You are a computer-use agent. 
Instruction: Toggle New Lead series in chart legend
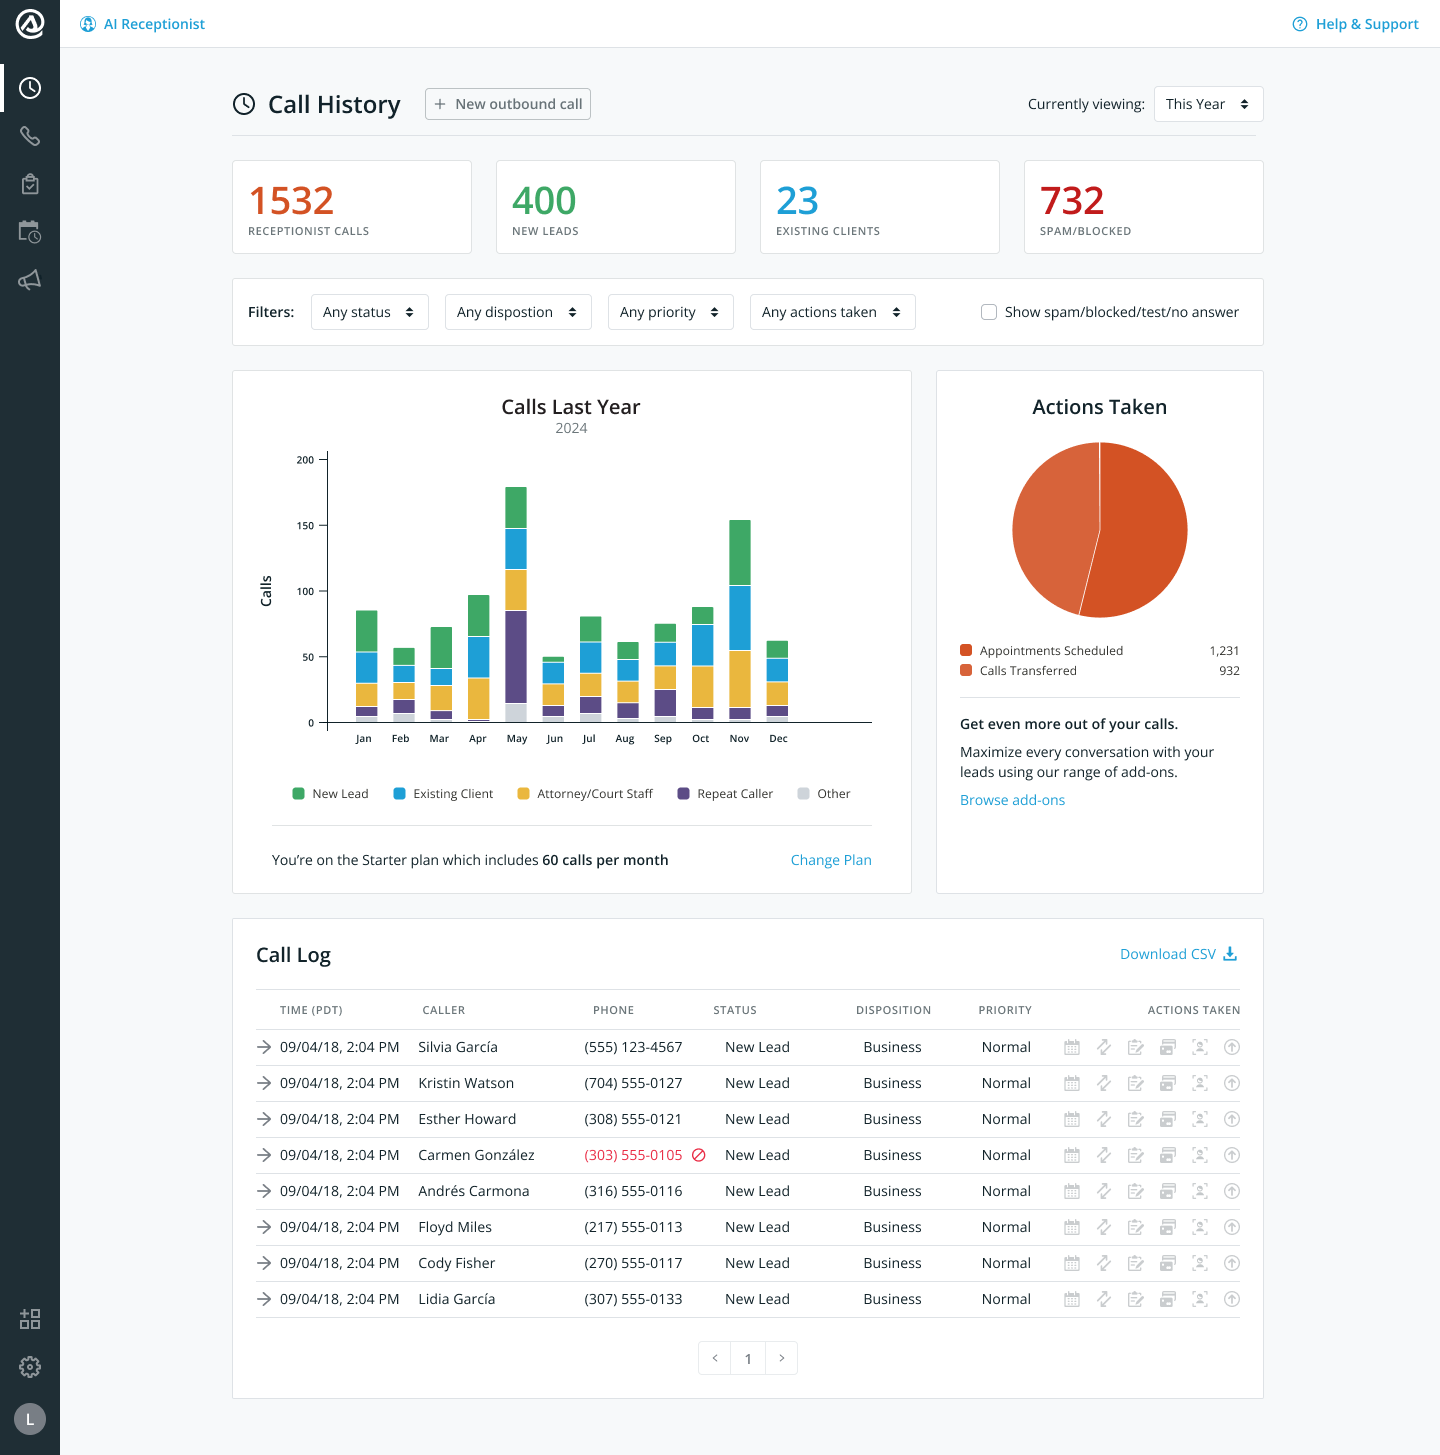click(x=330, y=794)
